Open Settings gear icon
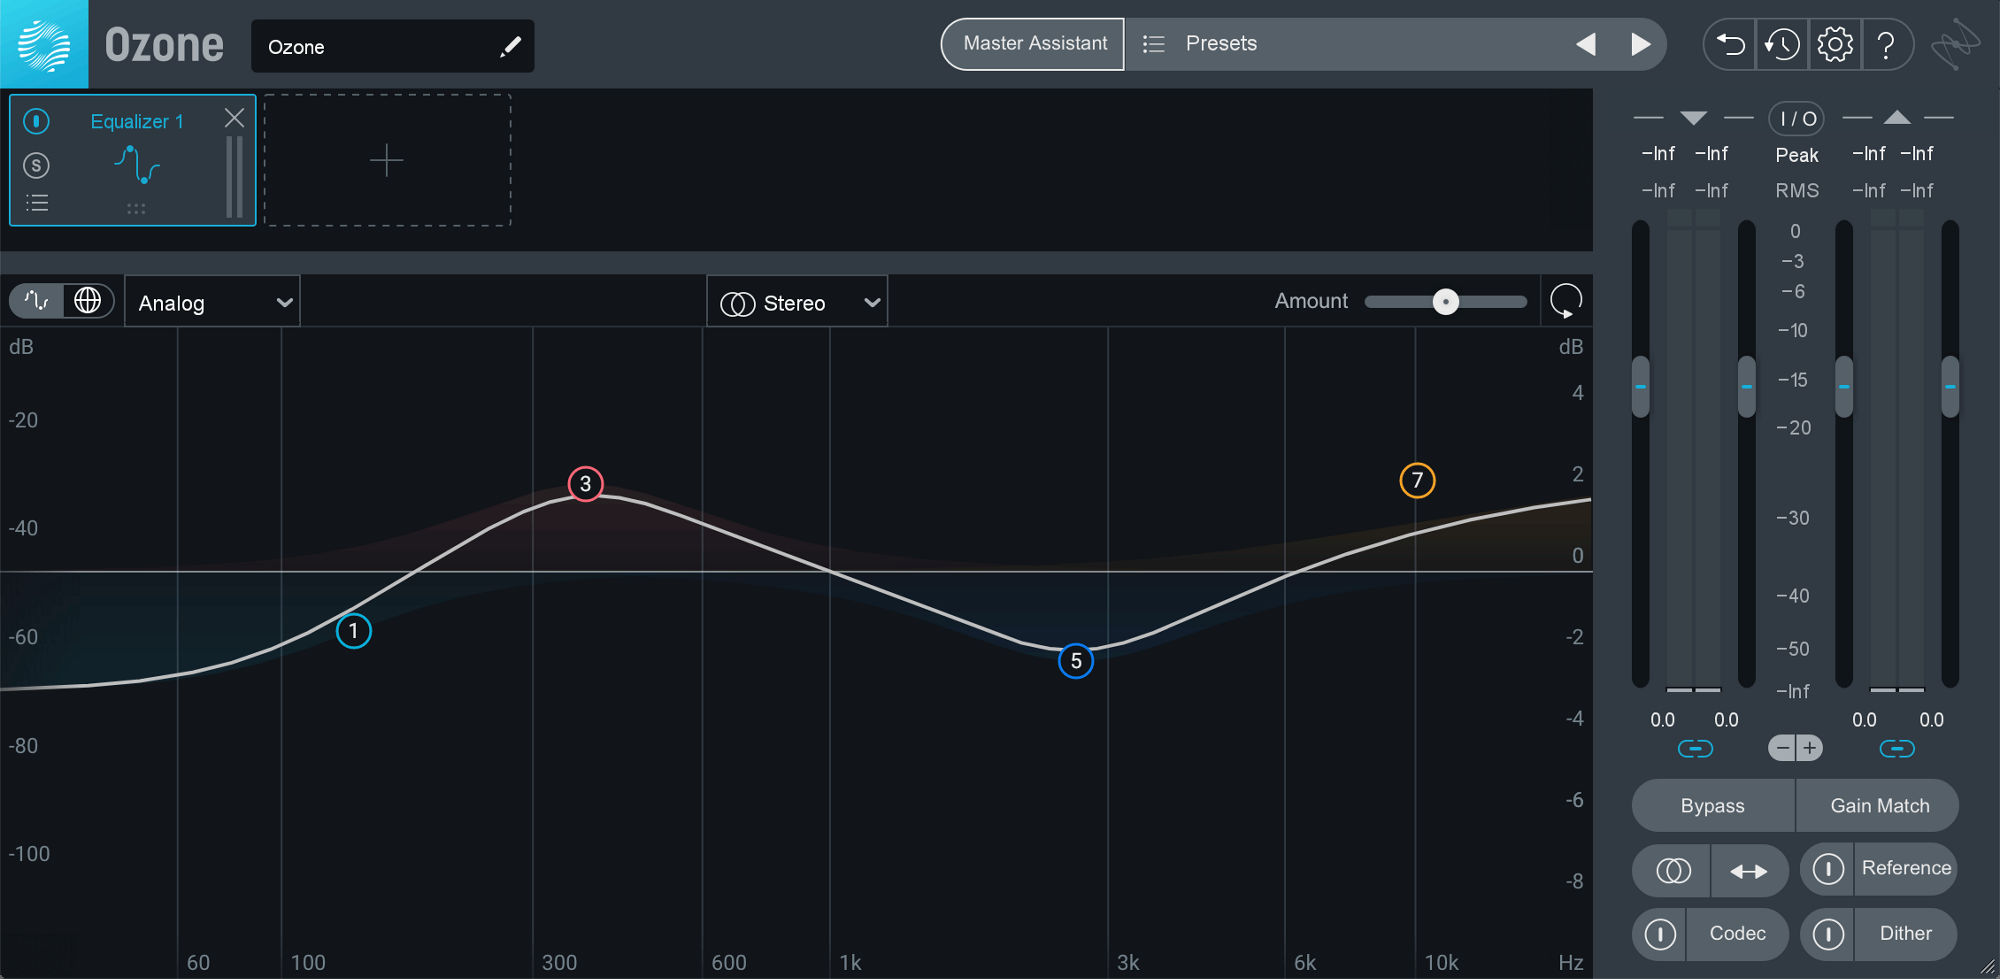2000x979 pixels. [1835, 44]
